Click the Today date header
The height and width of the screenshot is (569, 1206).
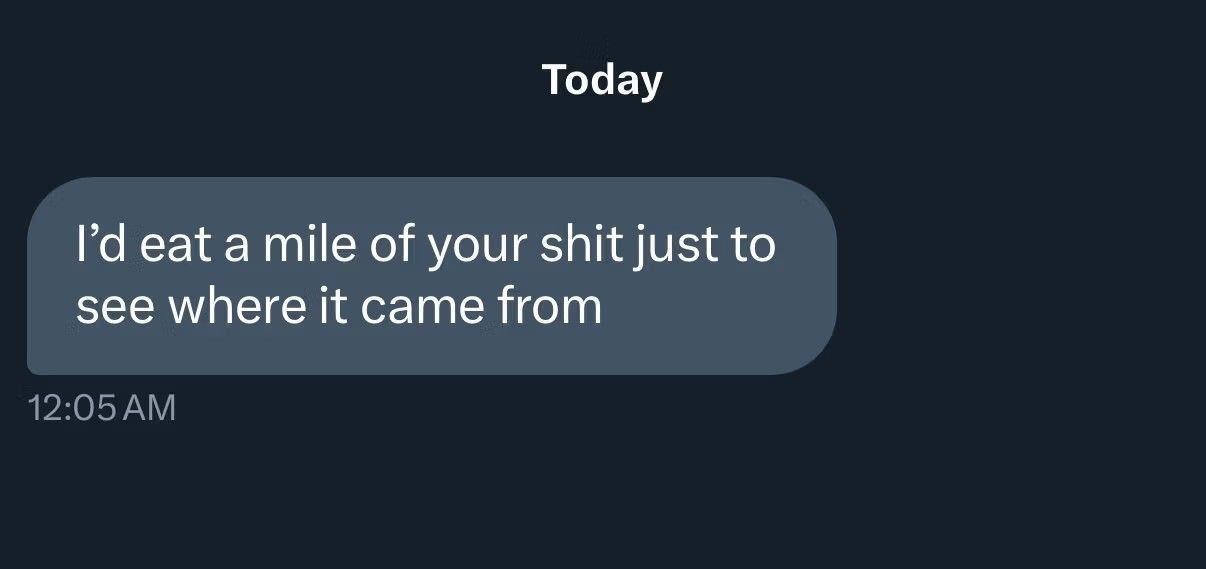tap(602, 80)
